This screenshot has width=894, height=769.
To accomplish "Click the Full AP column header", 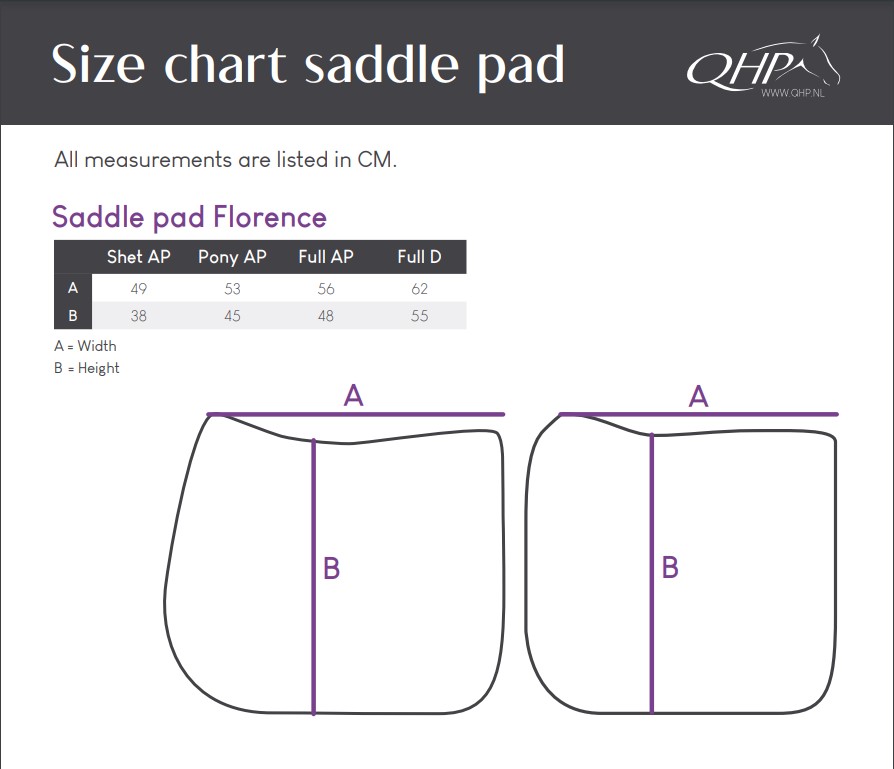I will coord(326,257).
